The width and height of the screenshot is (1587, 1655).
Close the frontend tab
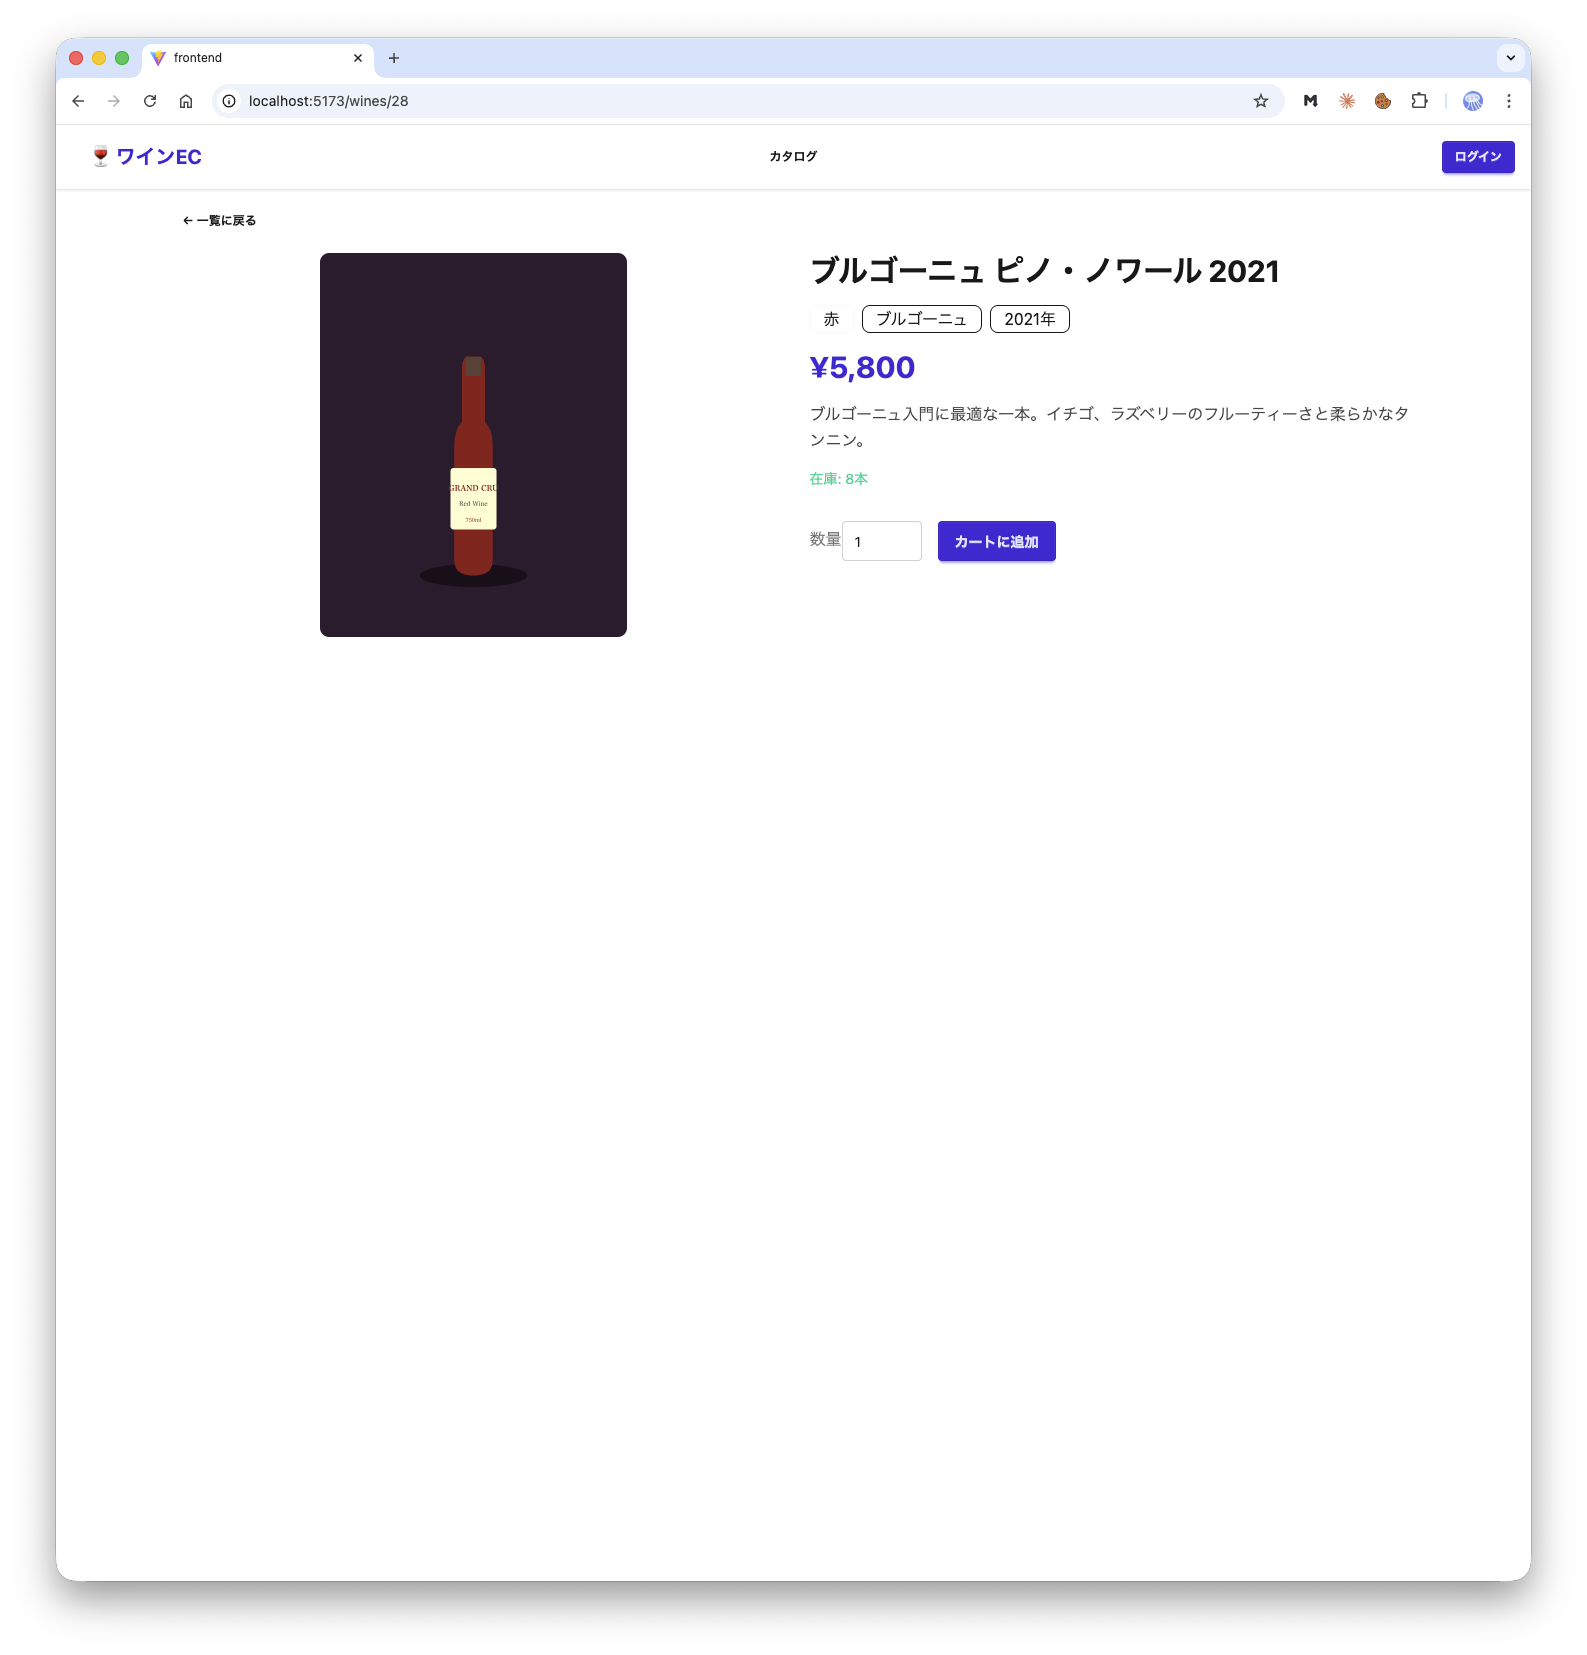click(x=358, y=58)
